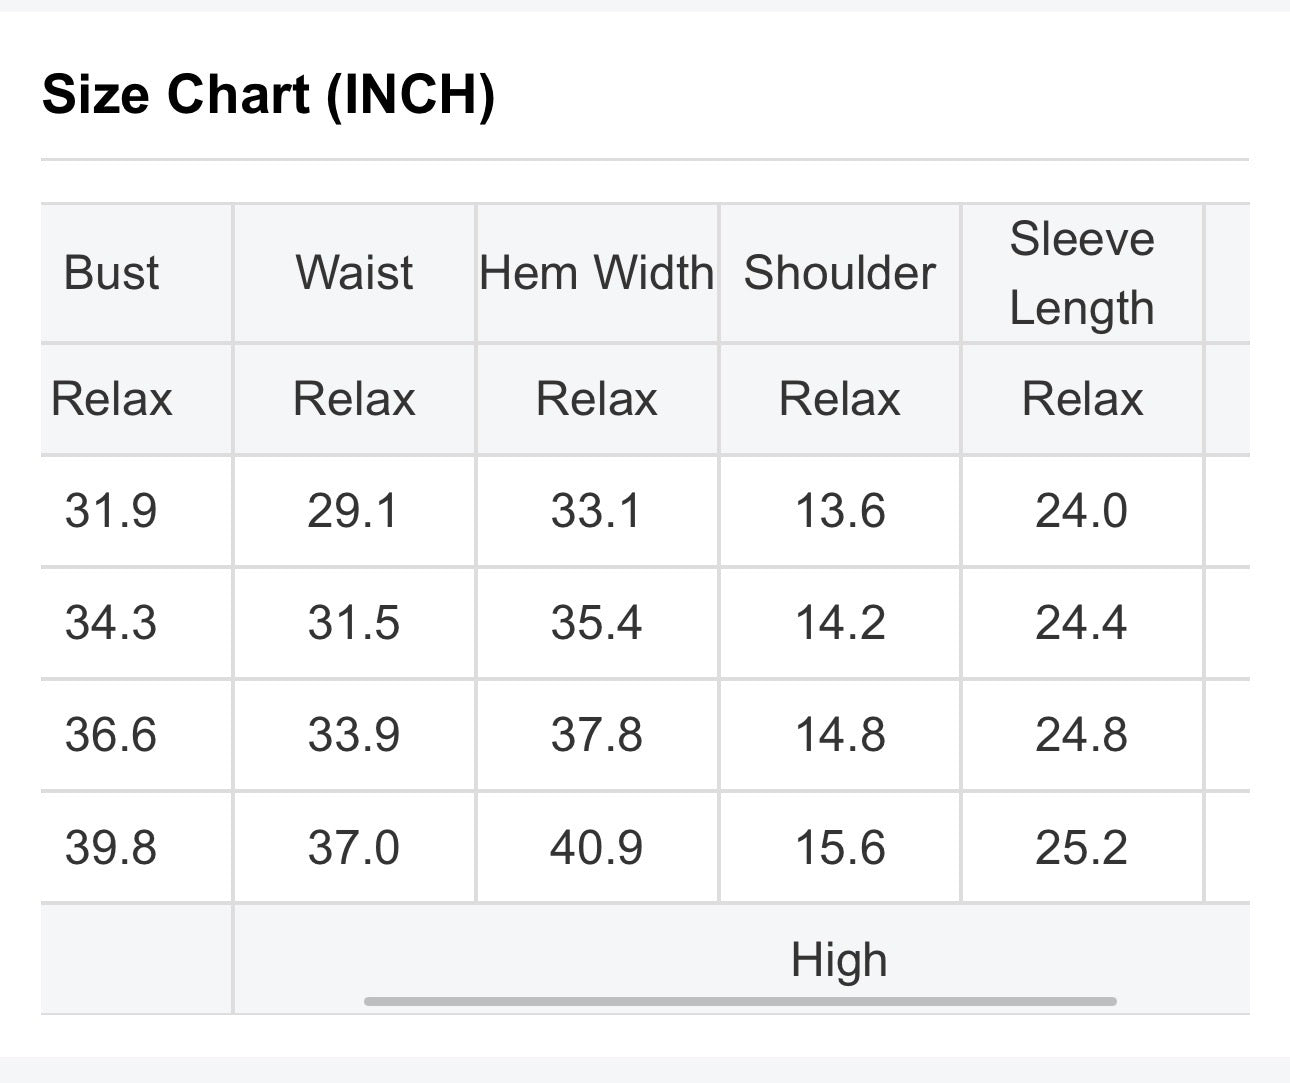This screenshot has height=1083, width=1290.
Task: Select bust value 31.9
Action: pyautogui.click(x=111, y=511)
